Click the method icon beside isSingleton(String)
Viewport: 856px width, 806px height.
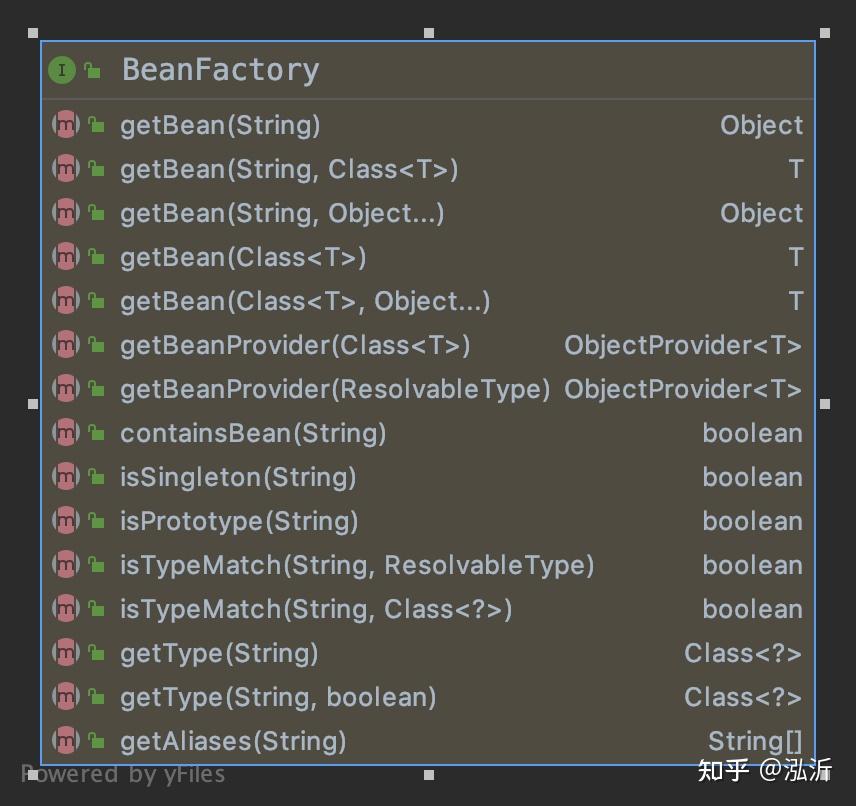click(65, 477)
